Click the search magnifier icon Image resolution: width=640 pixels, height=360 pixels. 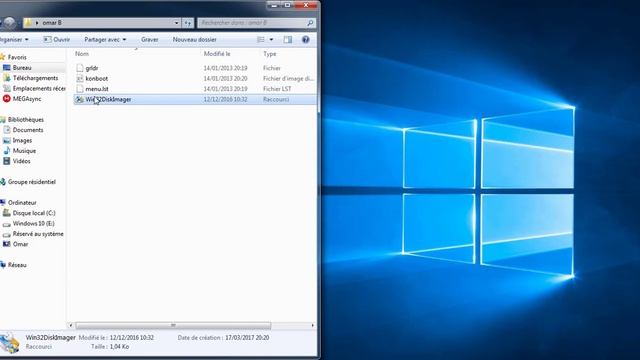coord(310,23)
